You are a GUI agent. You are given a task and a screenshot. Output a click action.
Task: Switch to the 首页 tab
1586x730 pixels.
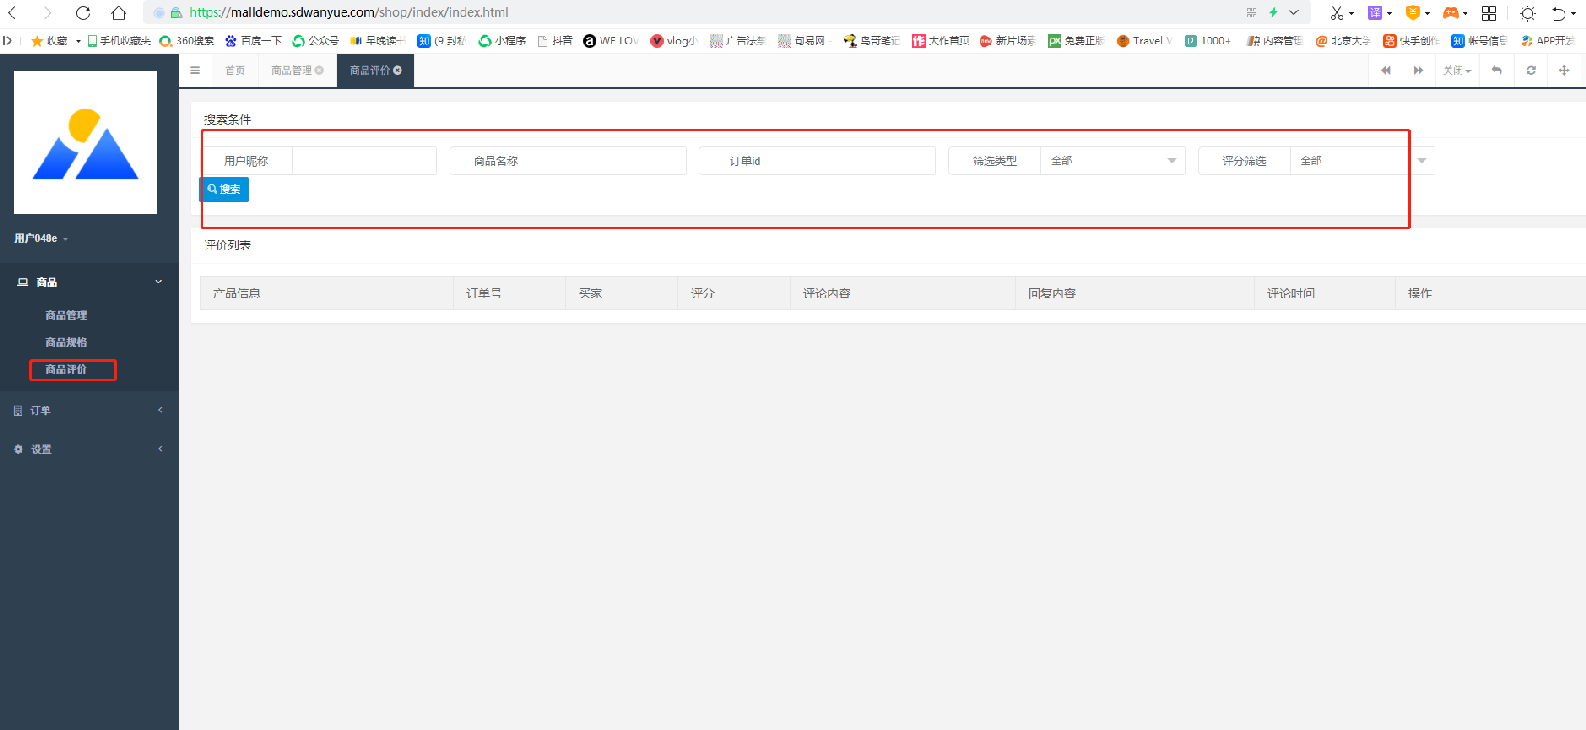pyautogui.click(x=235, y=70)
